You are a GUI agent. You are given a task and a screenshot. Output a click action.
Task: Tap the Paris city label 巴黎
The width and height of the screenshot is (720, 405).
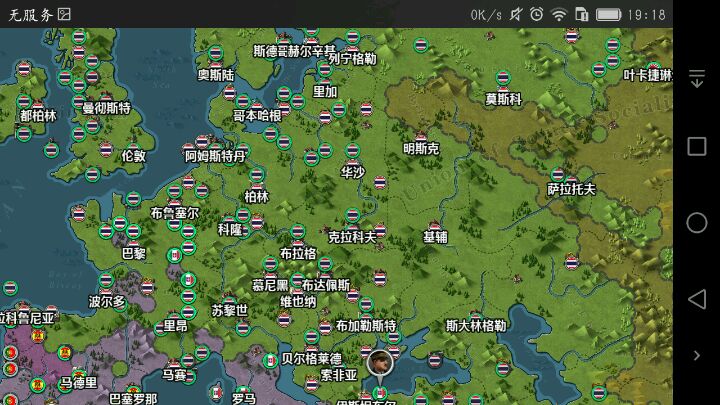[x=134, y=253]
